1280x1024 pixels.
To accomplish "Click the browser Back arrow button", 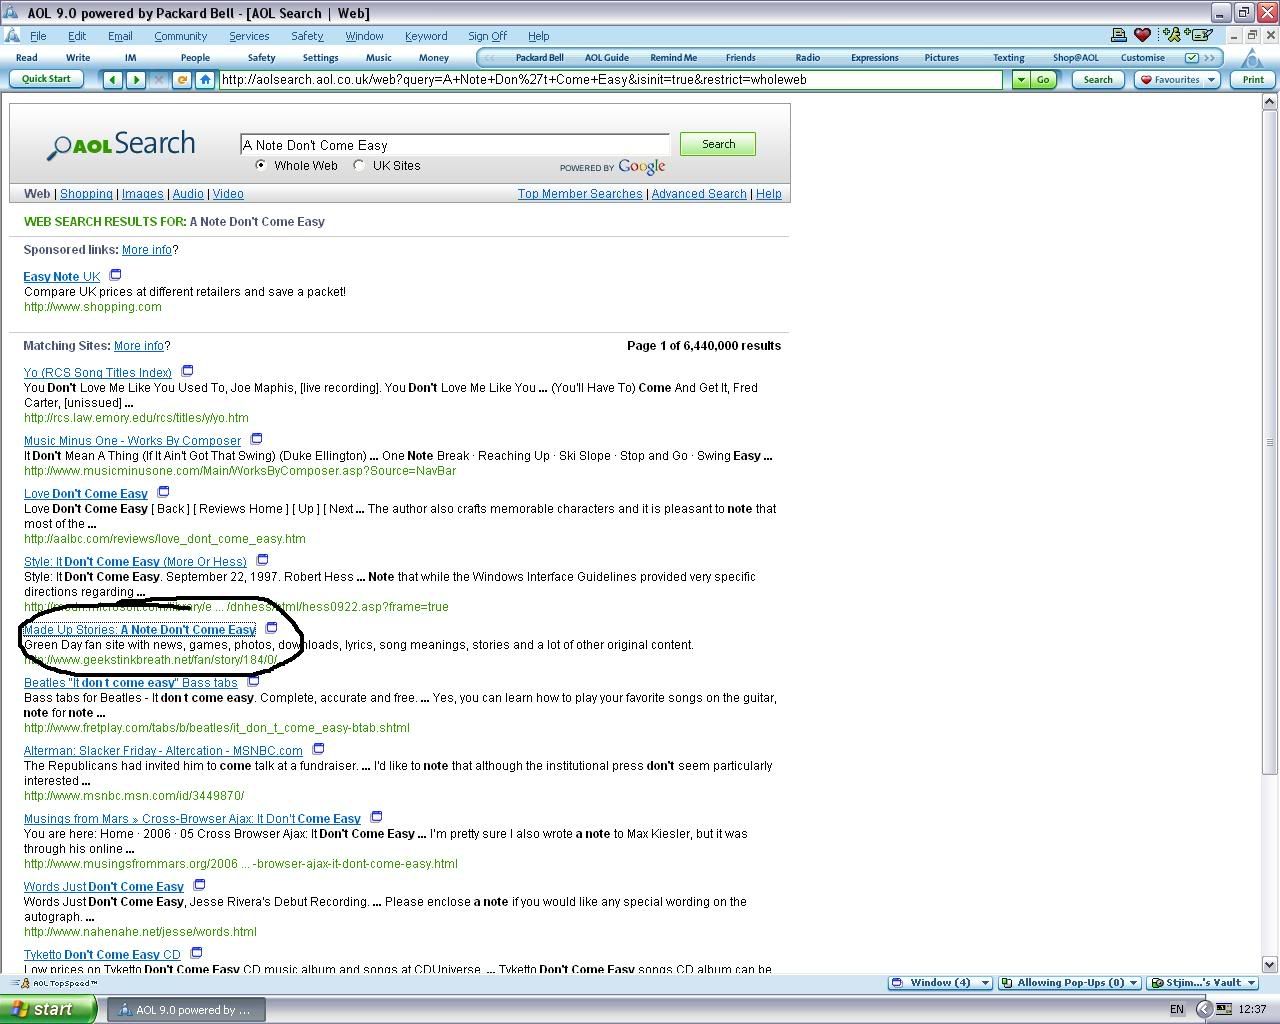I will [x=113, y=80].
